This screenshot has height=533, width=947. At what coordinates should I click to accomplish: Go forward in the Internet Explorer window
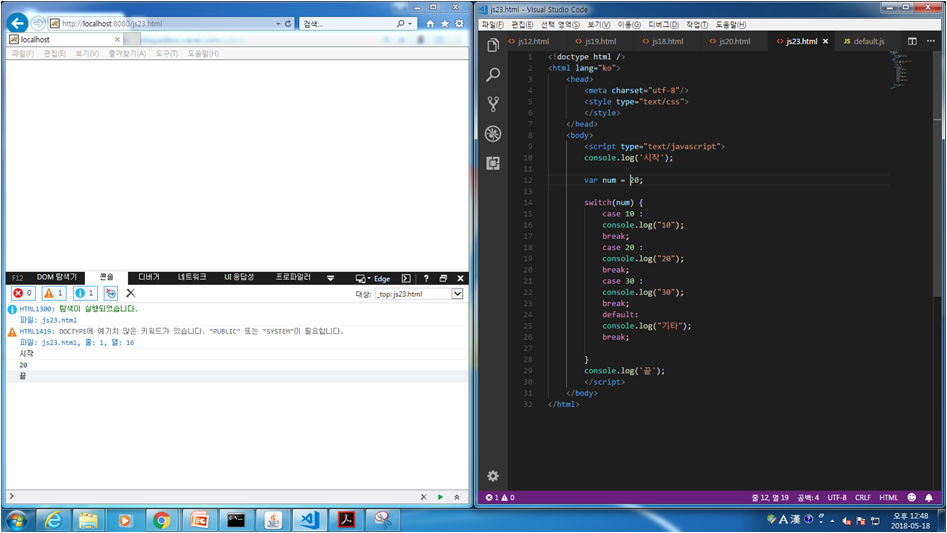click(38, 24)
